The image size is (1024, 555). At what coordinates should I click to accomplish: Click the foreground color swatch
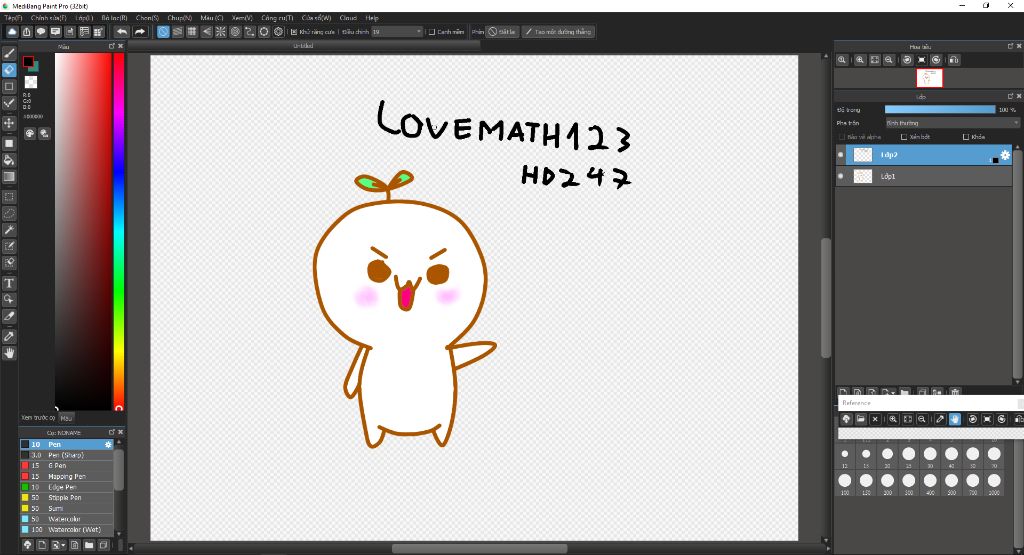point(28,62)
